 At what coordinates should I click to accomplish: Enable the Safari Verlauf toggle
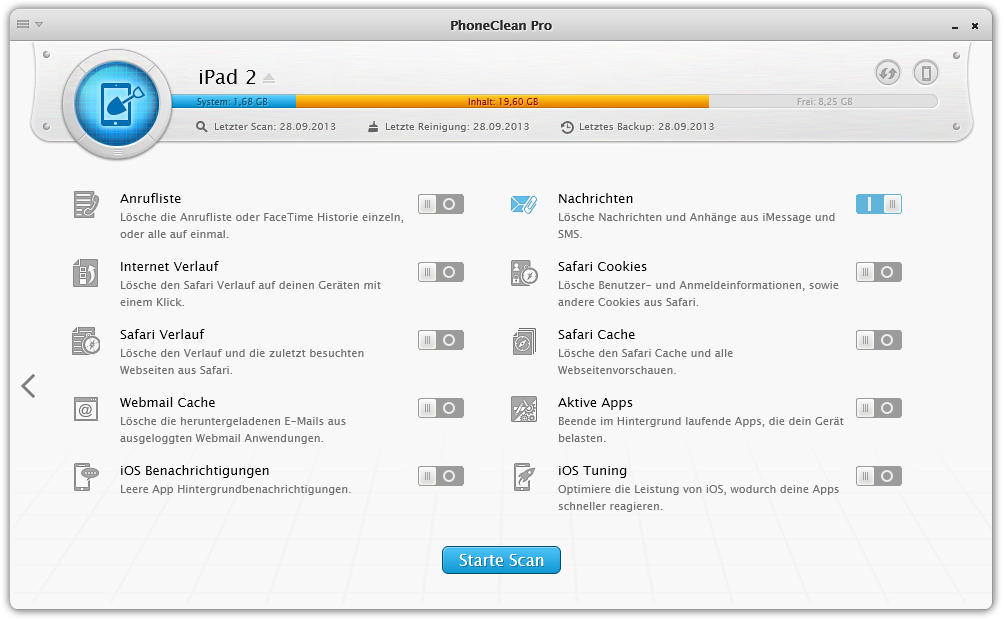pos(441,340)
